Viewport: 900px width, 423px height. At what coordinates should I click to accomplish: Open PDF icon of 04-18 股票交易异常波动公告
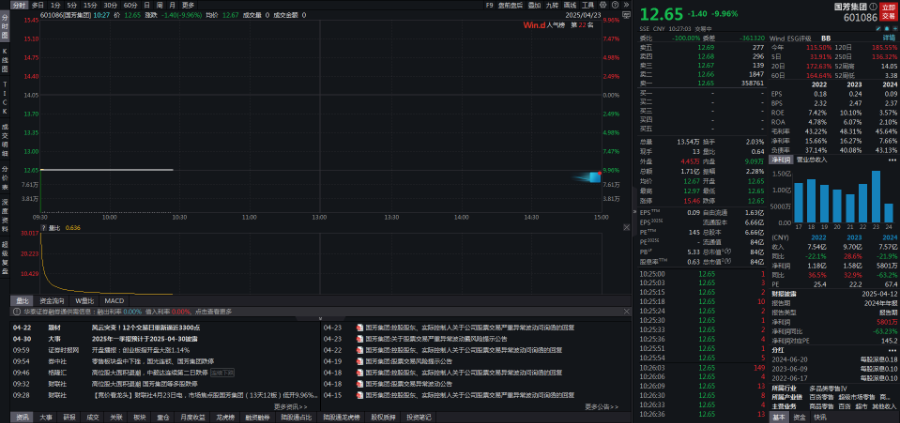(x=360, y=383)
